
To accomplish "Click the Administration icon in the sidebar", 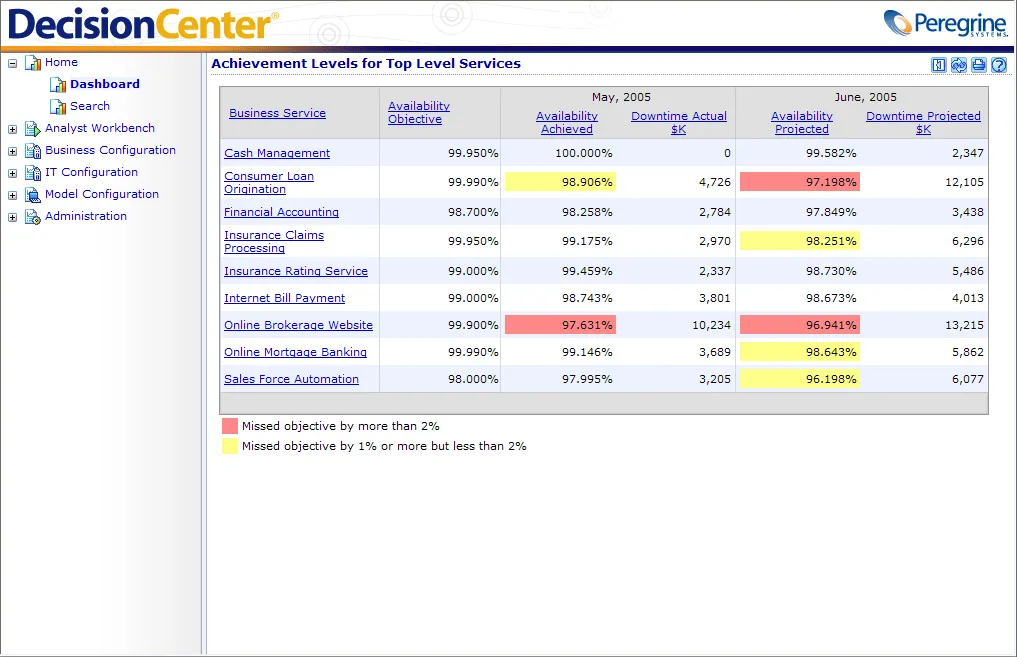I will click(x=32, y=217).
